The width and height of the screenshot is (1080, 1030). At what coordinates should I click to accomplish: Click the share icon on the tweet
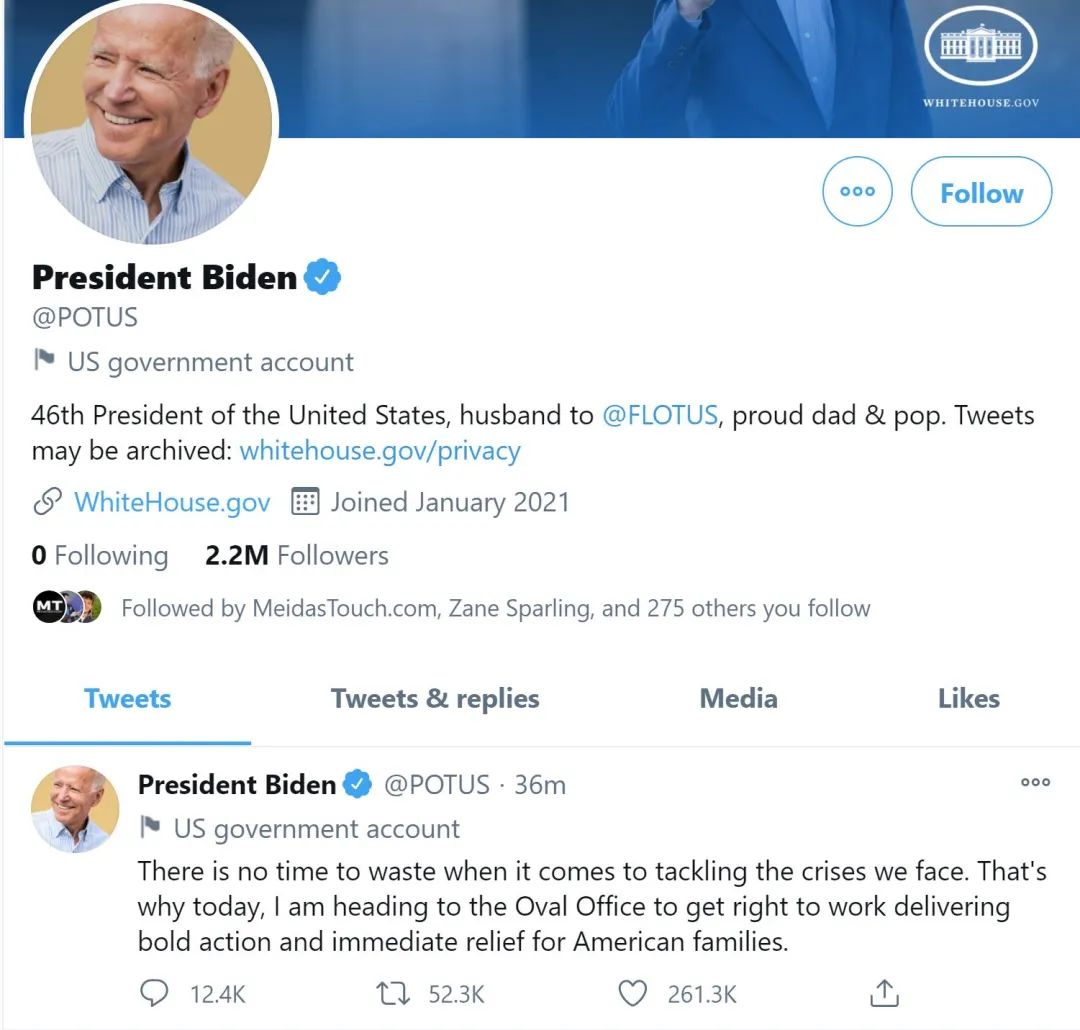(x=884, y=993)
